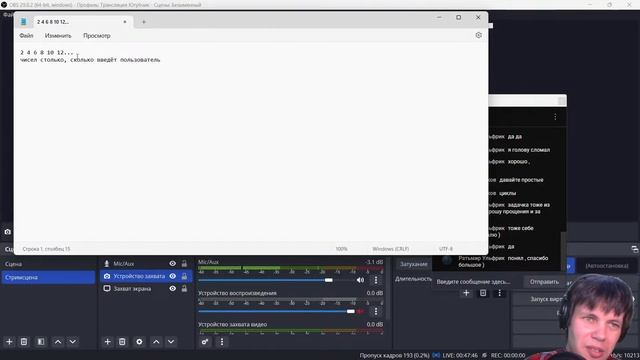This screenshot has width=640, height=360.
Task: Toggle lock on Захват экрана source
Action: [x=184, y=289]
